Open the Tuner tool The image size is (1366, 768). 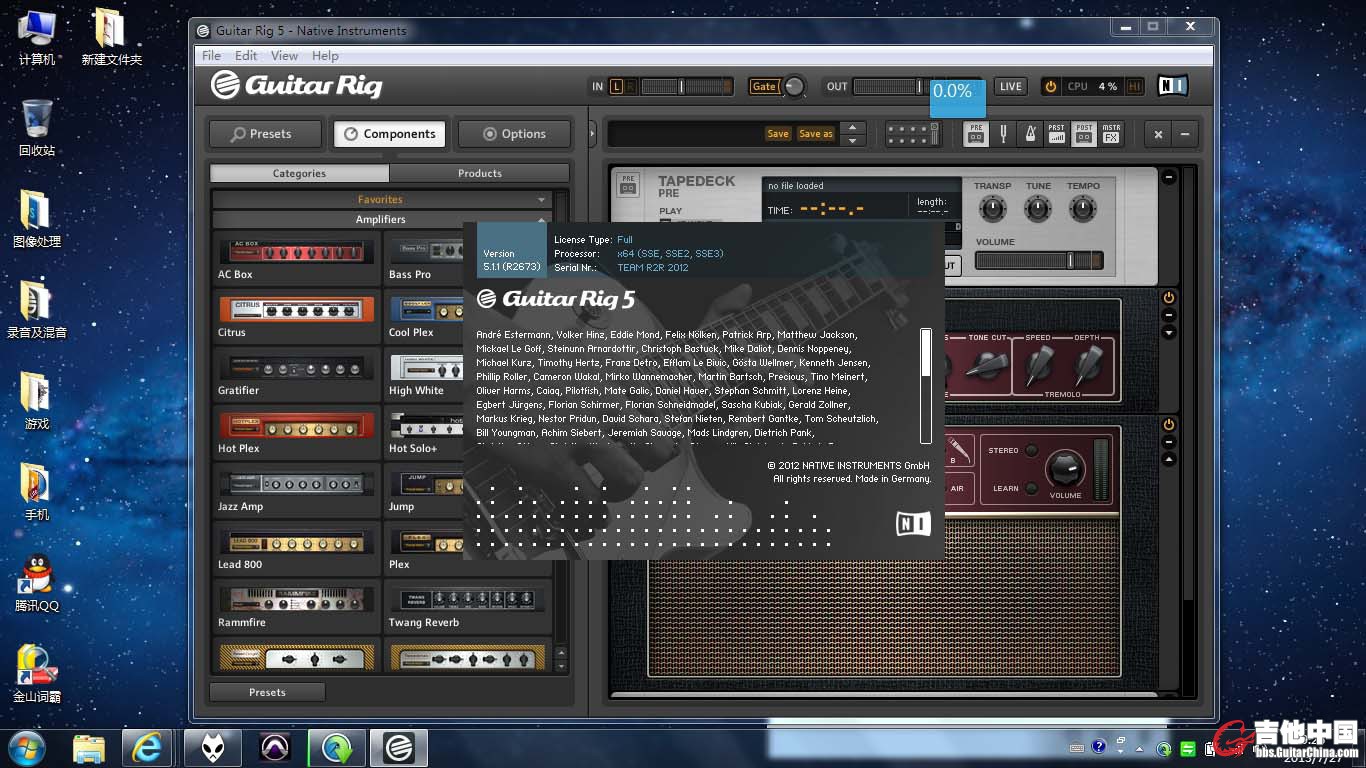(1003, 134)
